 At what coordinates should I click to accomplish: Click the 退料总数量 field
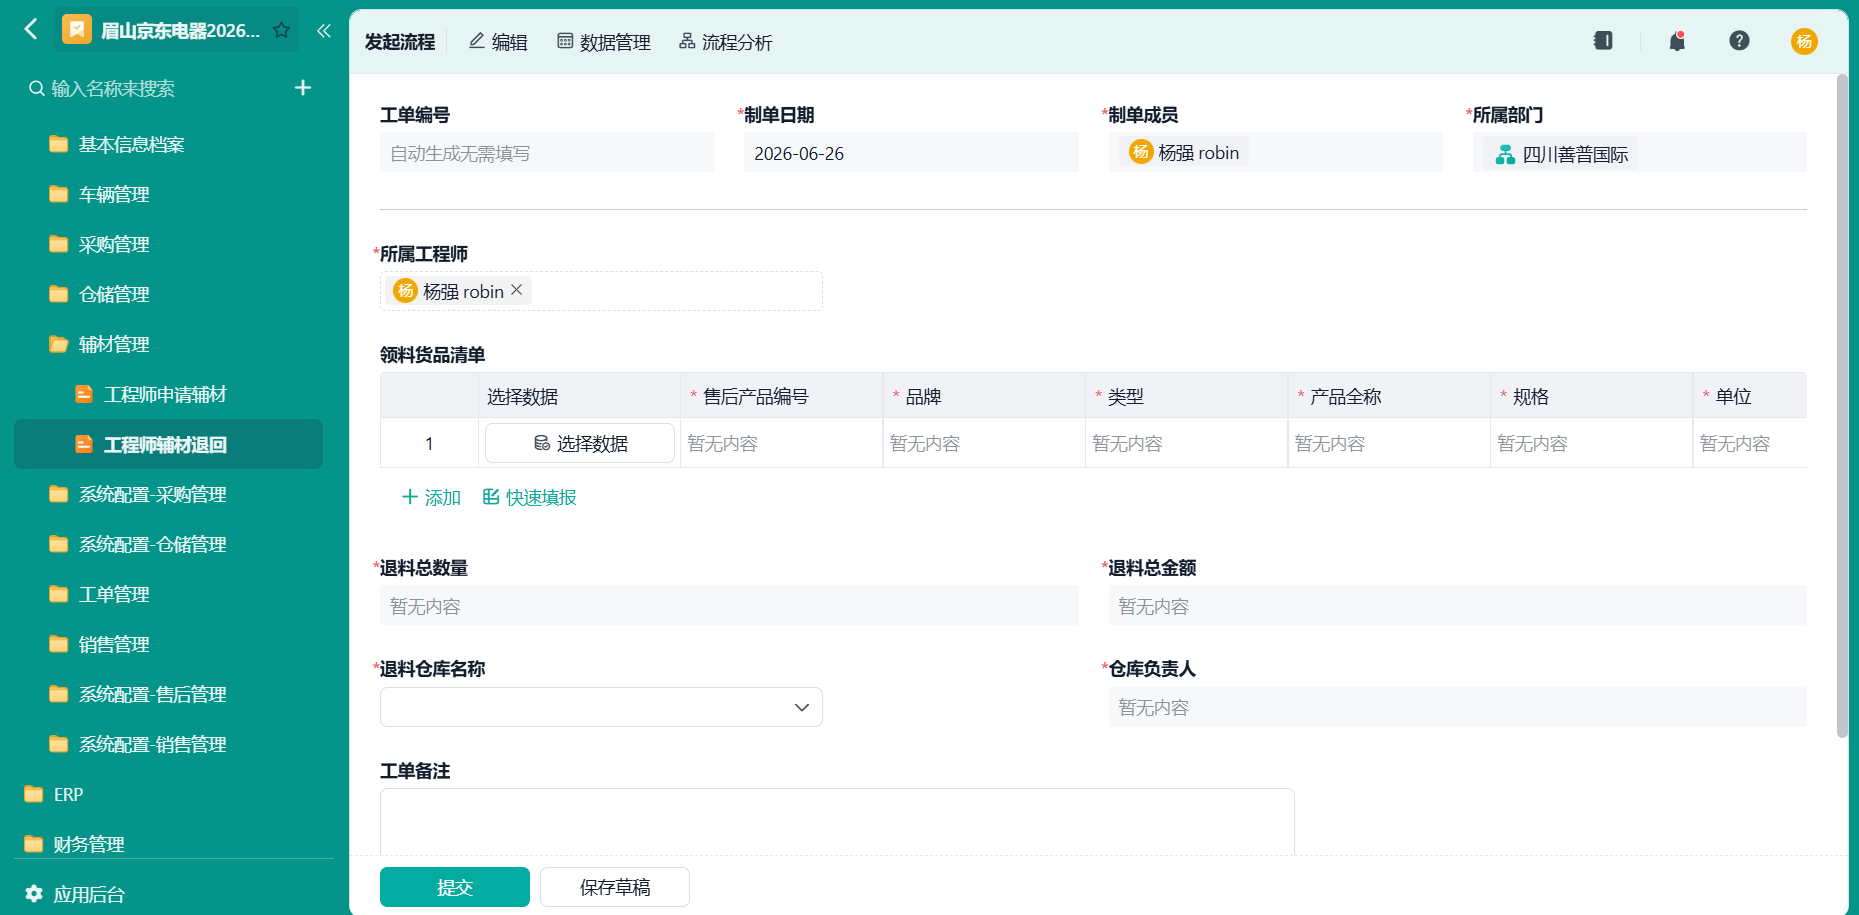tap(729, 606)
